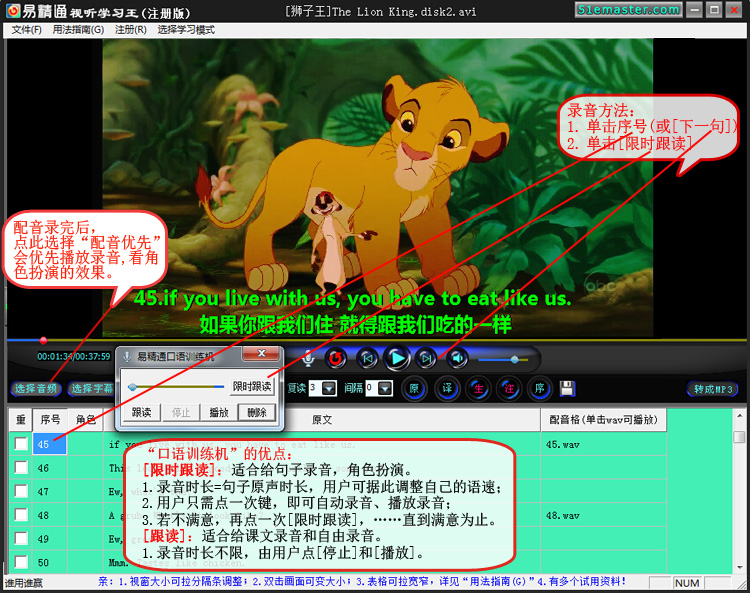Click the red replay loop button

click(336, 358)
